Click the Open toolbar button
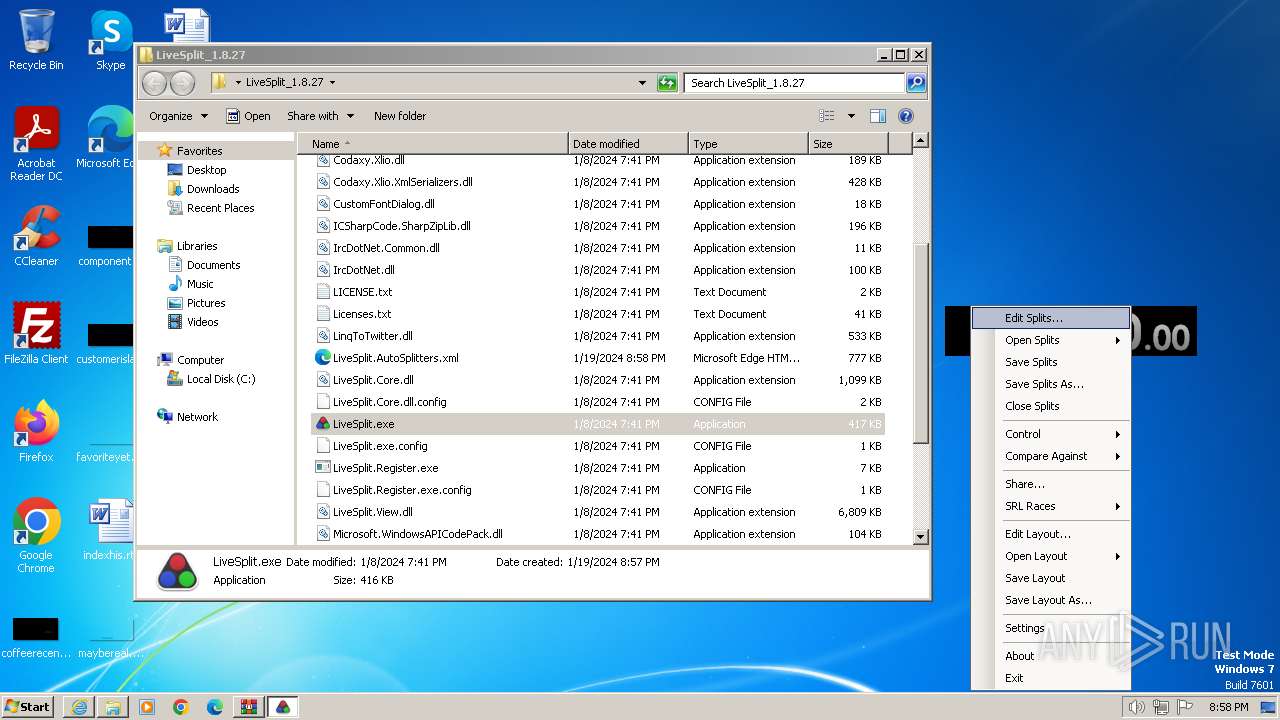Viewport: 1280px width, 720px height. click(x=248, y=116)
